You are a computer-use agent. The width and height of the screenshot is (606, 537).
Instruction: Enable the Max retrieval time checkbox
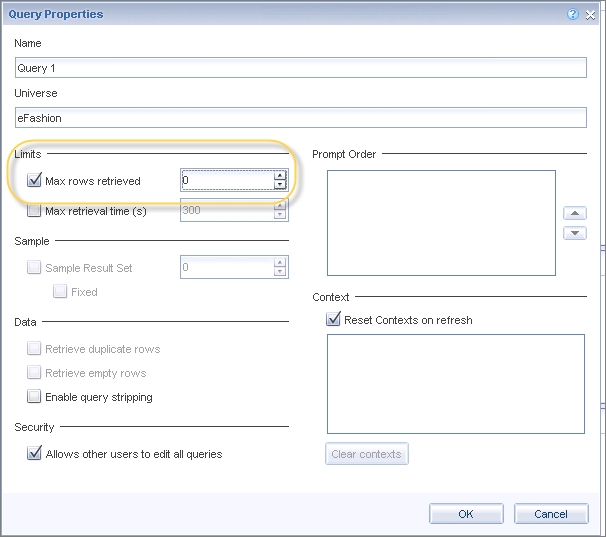[35, 211]
